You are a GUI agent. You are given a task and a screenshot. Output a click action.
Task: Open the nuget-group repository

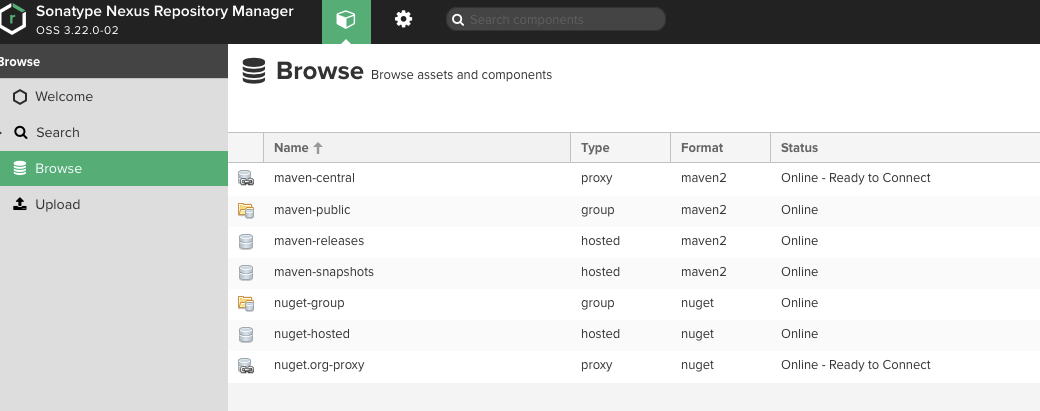pyautogui.click(x=309, y=302)
